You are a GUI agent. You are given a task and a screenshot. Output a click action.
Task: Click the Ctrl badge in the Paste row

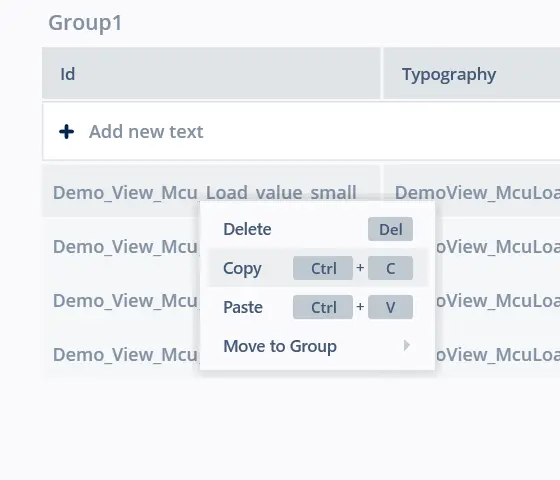point(323,307)
